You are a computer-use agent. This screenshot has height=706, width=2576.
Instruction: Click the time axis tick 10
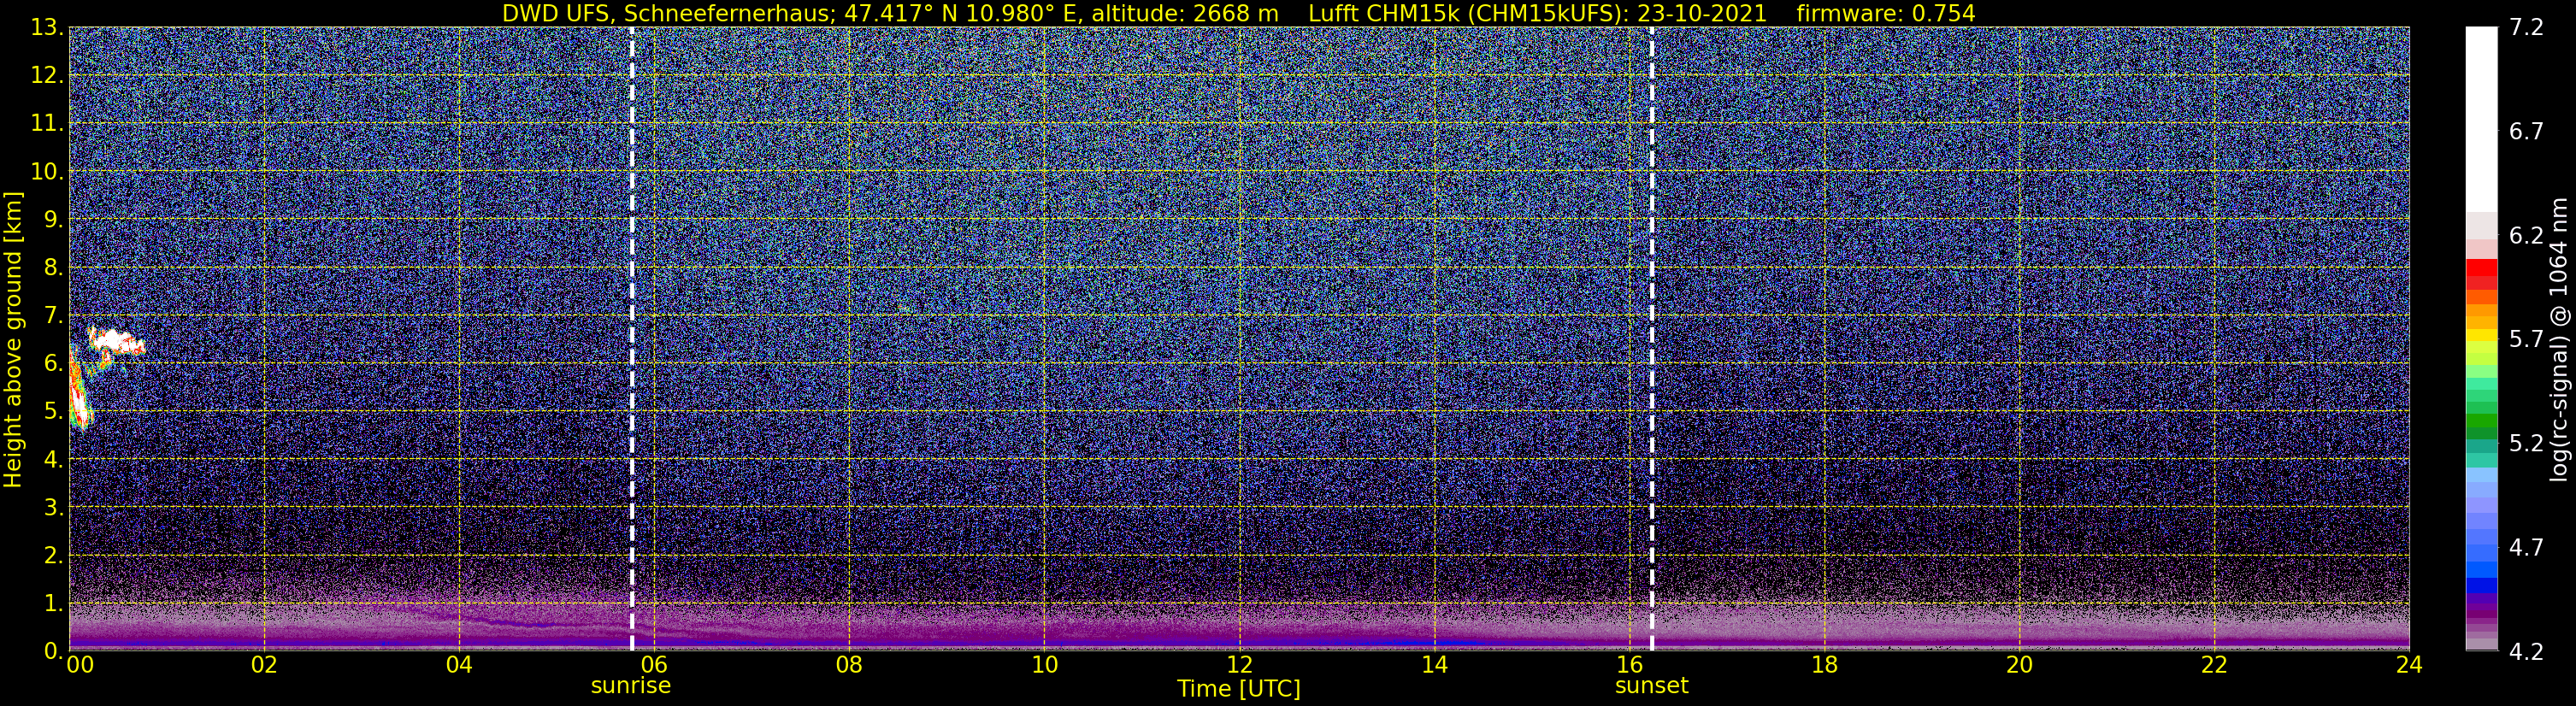point(1044,666)
